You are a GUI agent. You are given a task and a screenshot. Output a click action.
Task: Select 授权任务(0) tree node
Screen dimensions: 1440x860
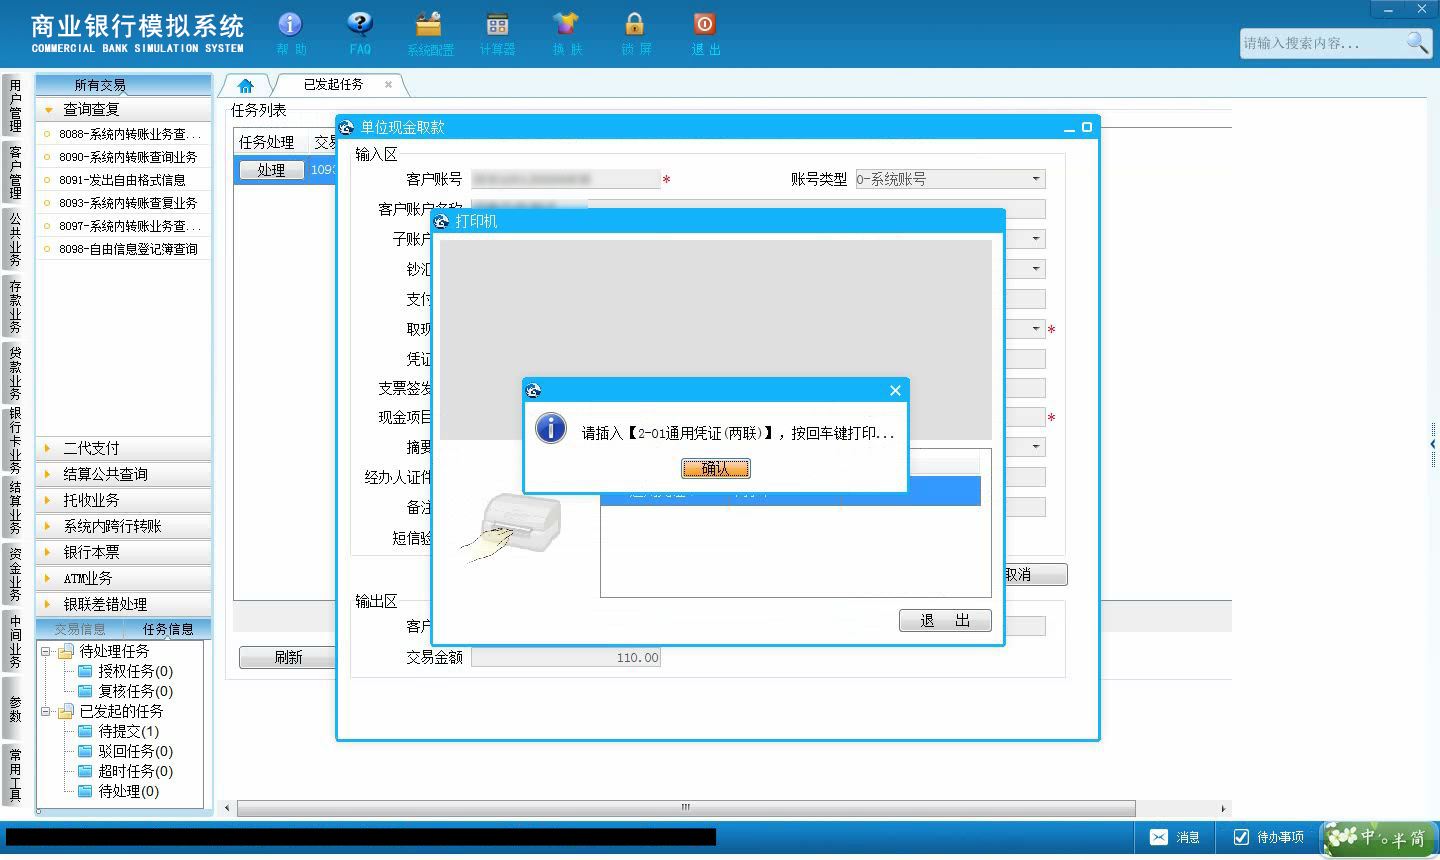coord(135,671)
